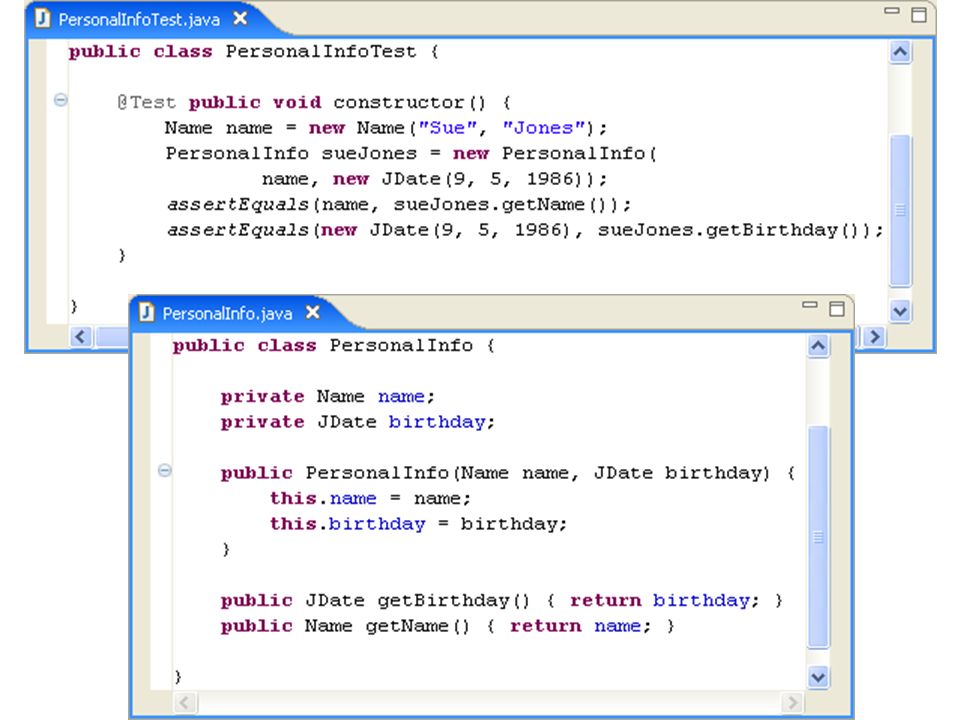Screen dimensions: 960x720
Task: Click the private Name name field
Action: click(x=328, y=396)
